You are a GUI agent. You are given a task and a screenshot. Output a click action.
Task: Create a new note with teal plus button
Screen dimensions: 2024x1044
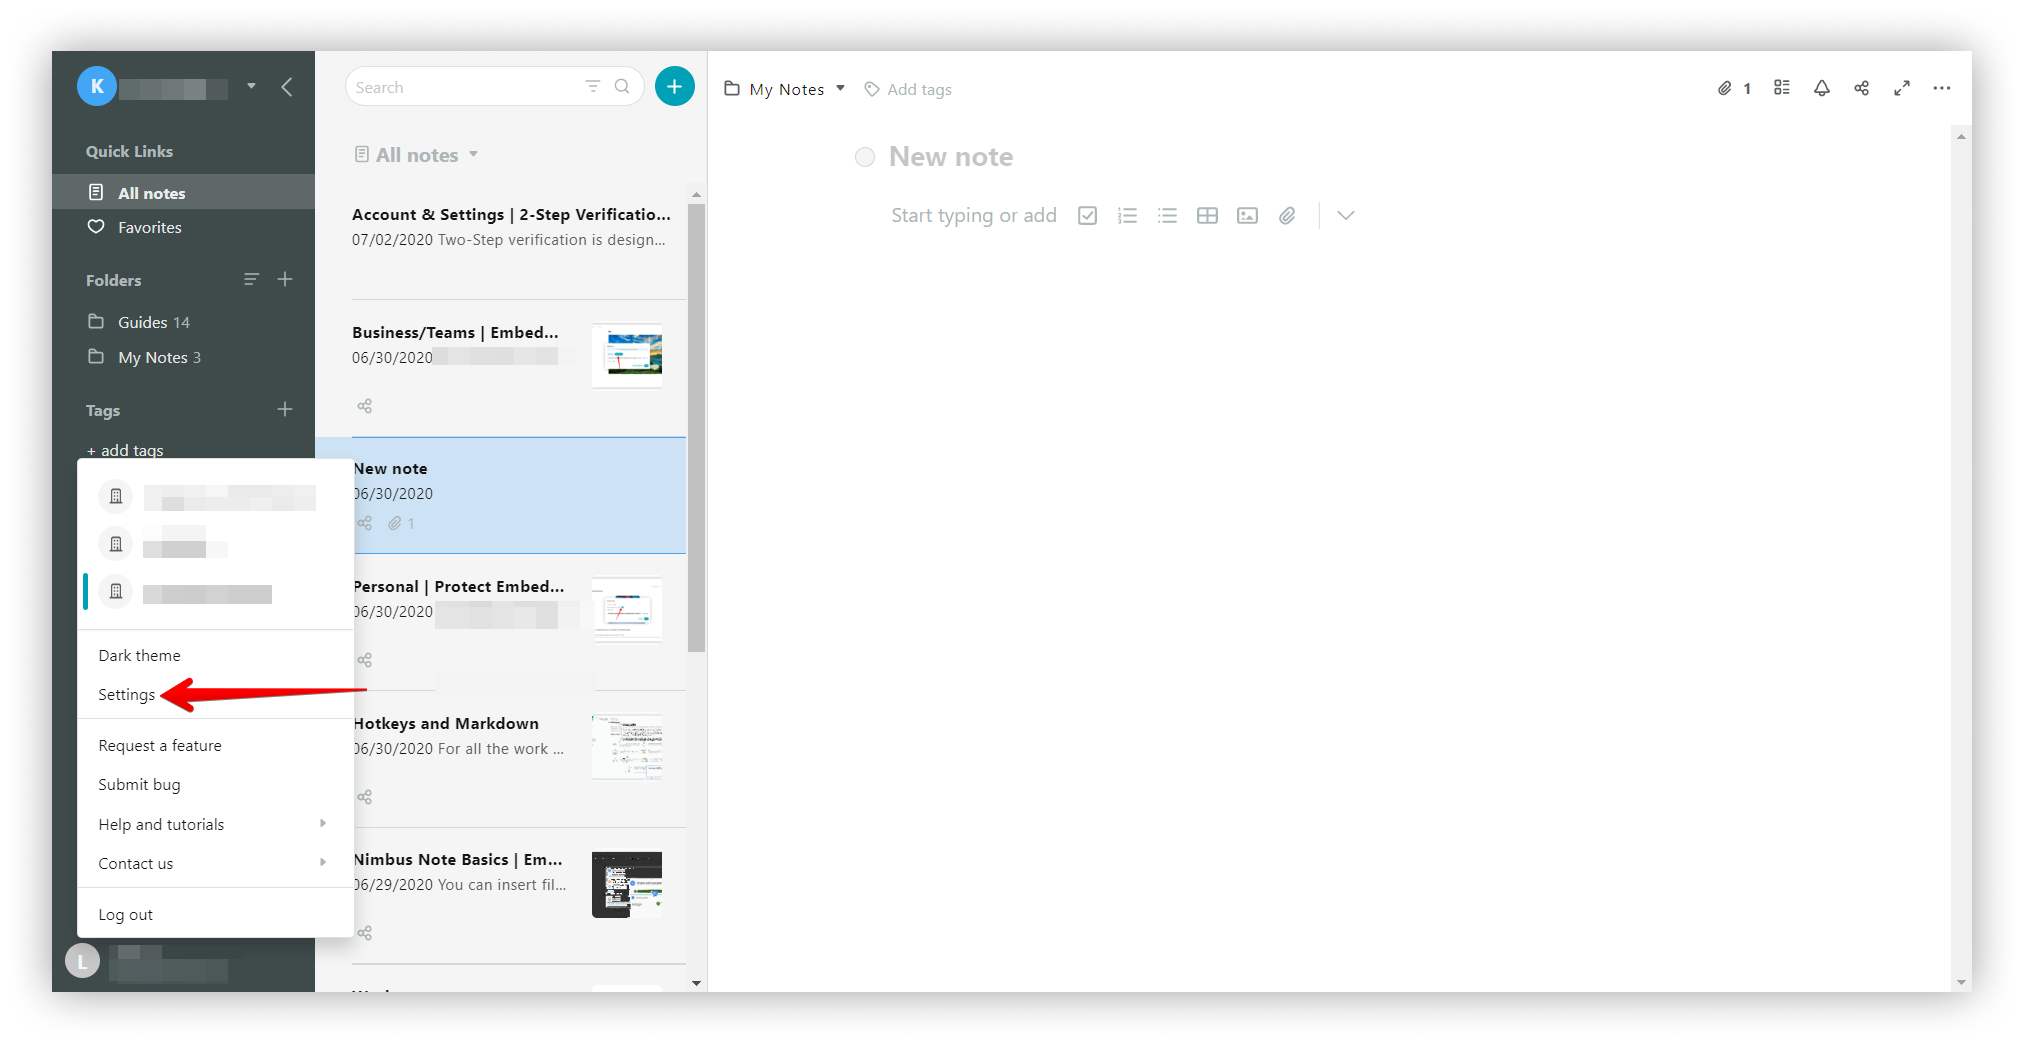coord(675,87)
